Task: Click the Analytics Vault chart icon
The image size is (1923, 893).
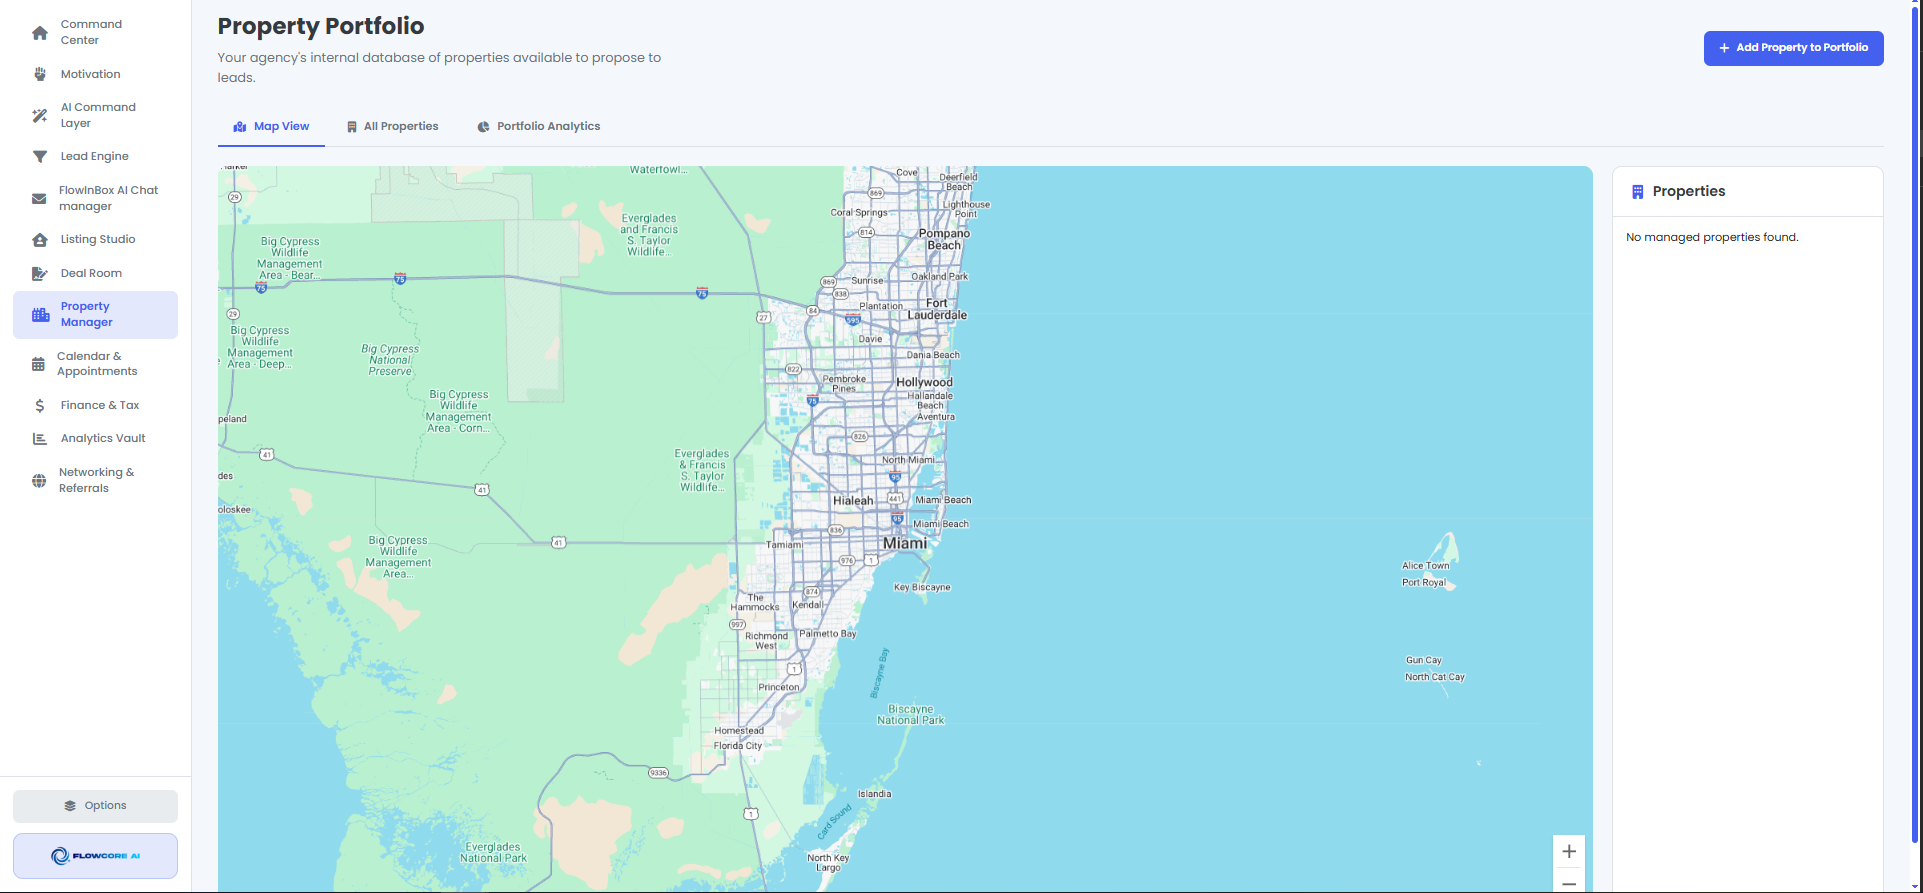Action: (x=40, y=438)
